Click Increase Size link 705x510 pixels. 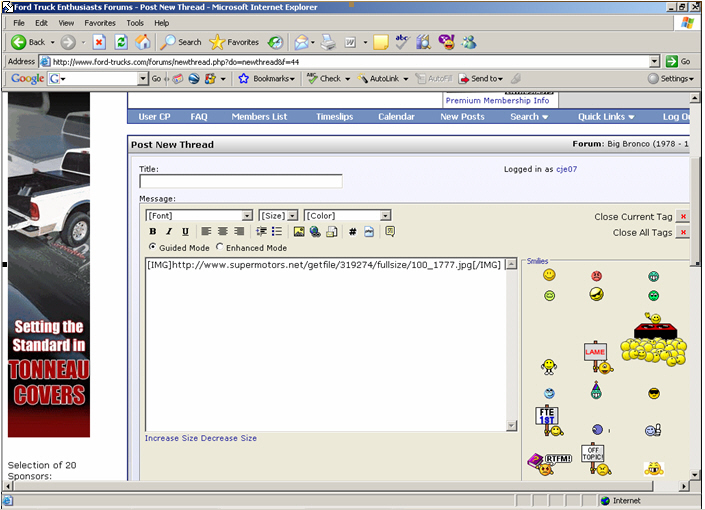tap(171, 438)
